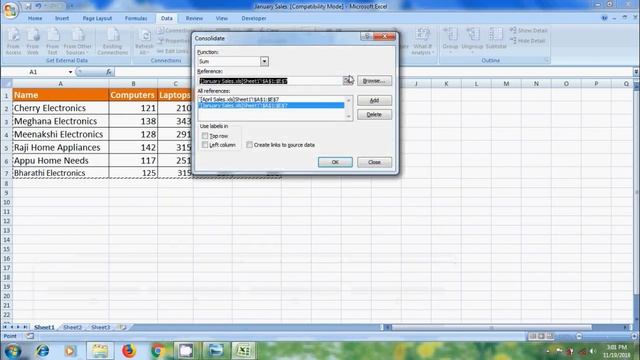This screenshot has height=360, width=640.
Task: Open the Home ribbon tab
Action: [35, 18]
